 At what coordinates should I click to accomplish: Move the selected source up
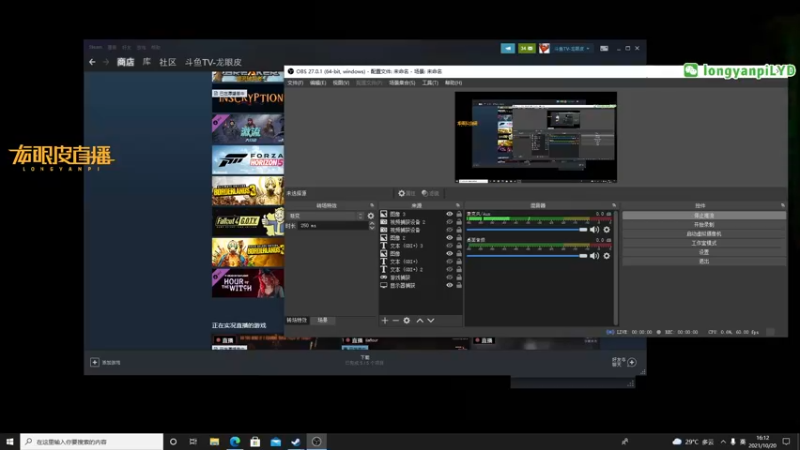click(419, 320)
